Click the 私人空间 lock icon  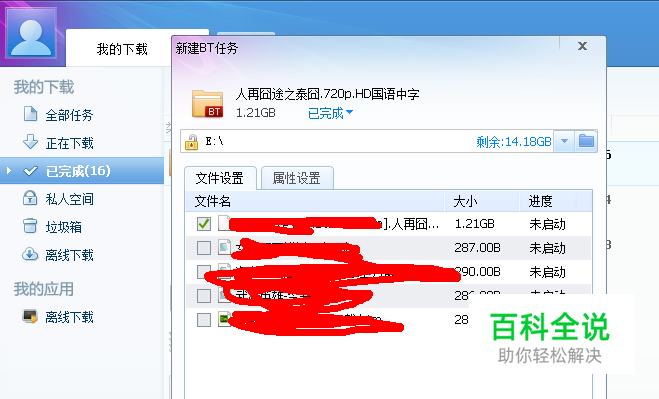point(30,198)
